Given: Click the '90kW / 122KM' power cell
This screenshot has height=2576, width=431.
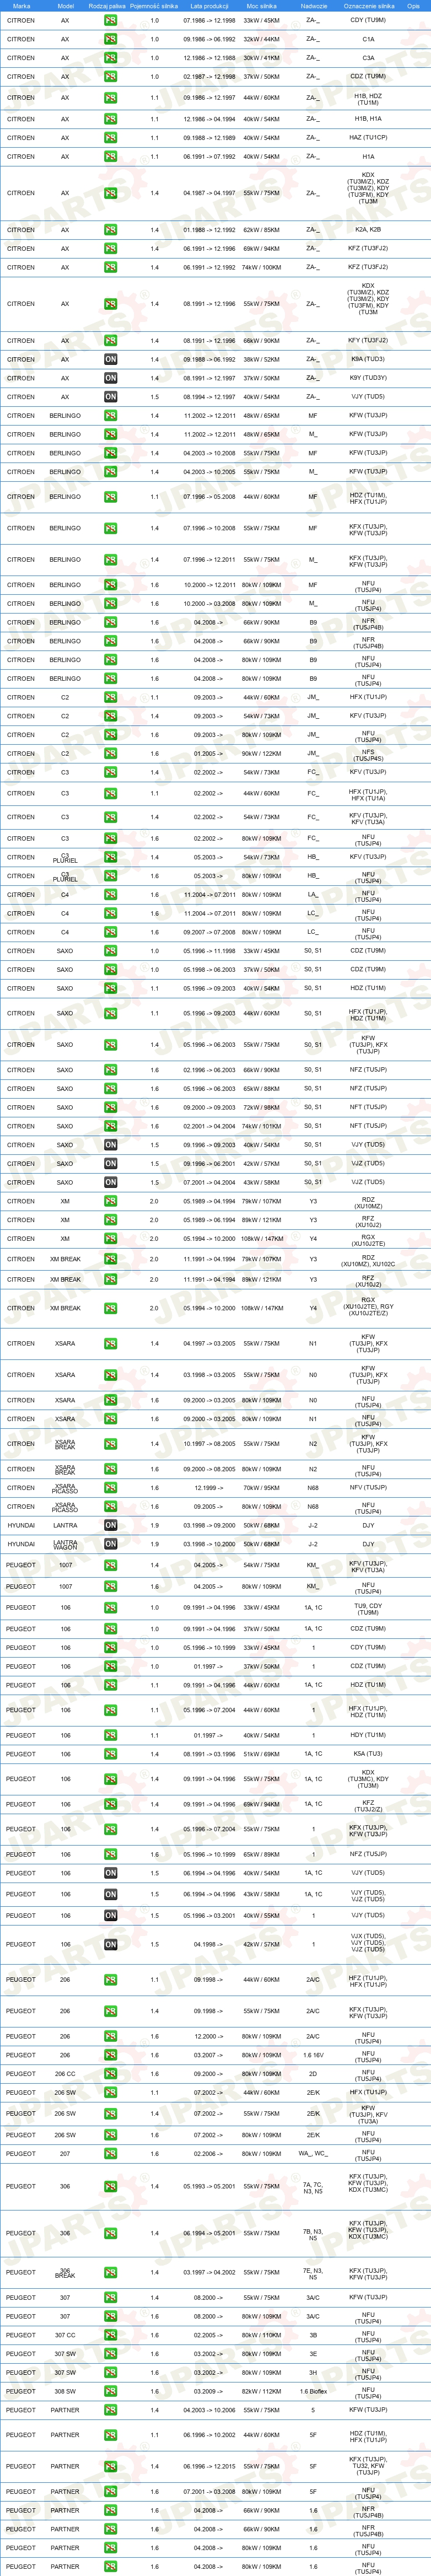Looking at the screenshot, I should 261,754.
